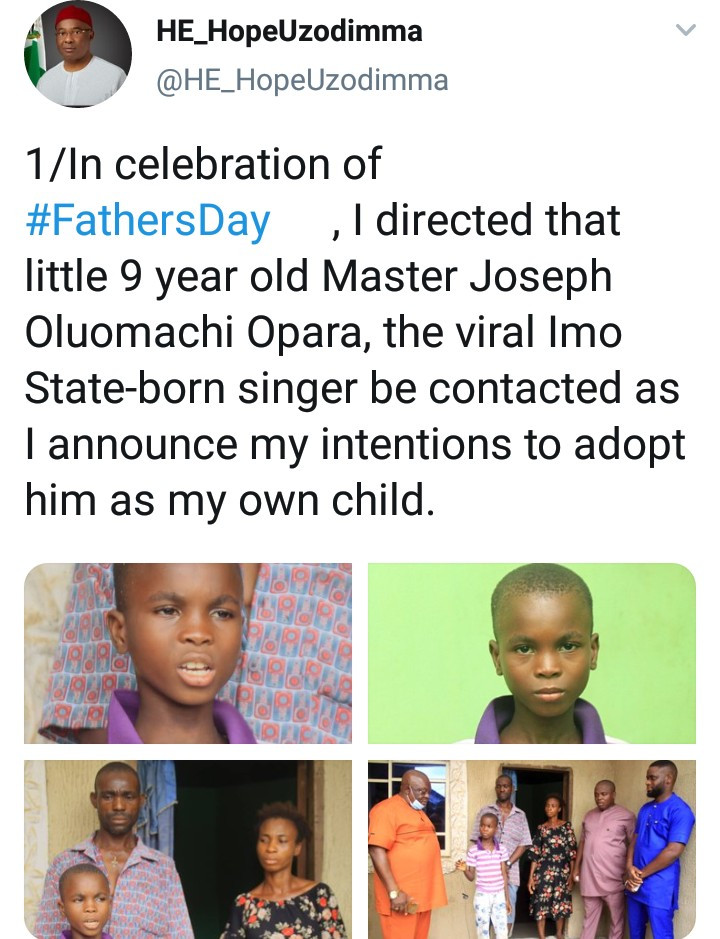
Task: Open the tweet options chevron menu
Action: (685, 30)
